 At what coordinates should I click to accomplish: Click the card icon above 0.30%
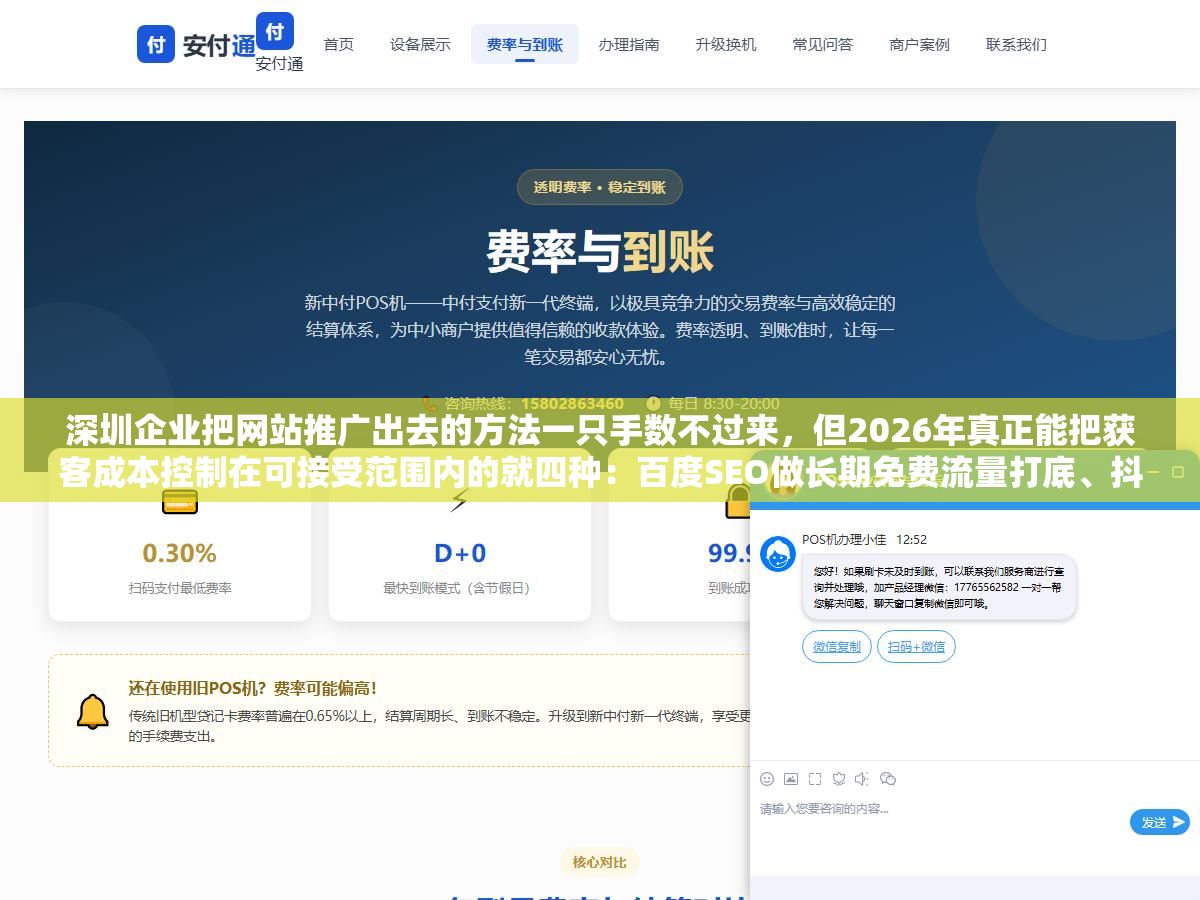pyautogui.click(x=180, y=503)
